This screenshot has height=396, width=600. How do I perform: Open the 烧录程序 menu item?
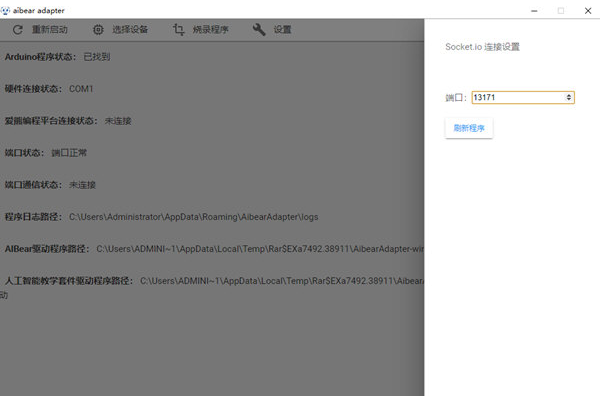(210, 29)
